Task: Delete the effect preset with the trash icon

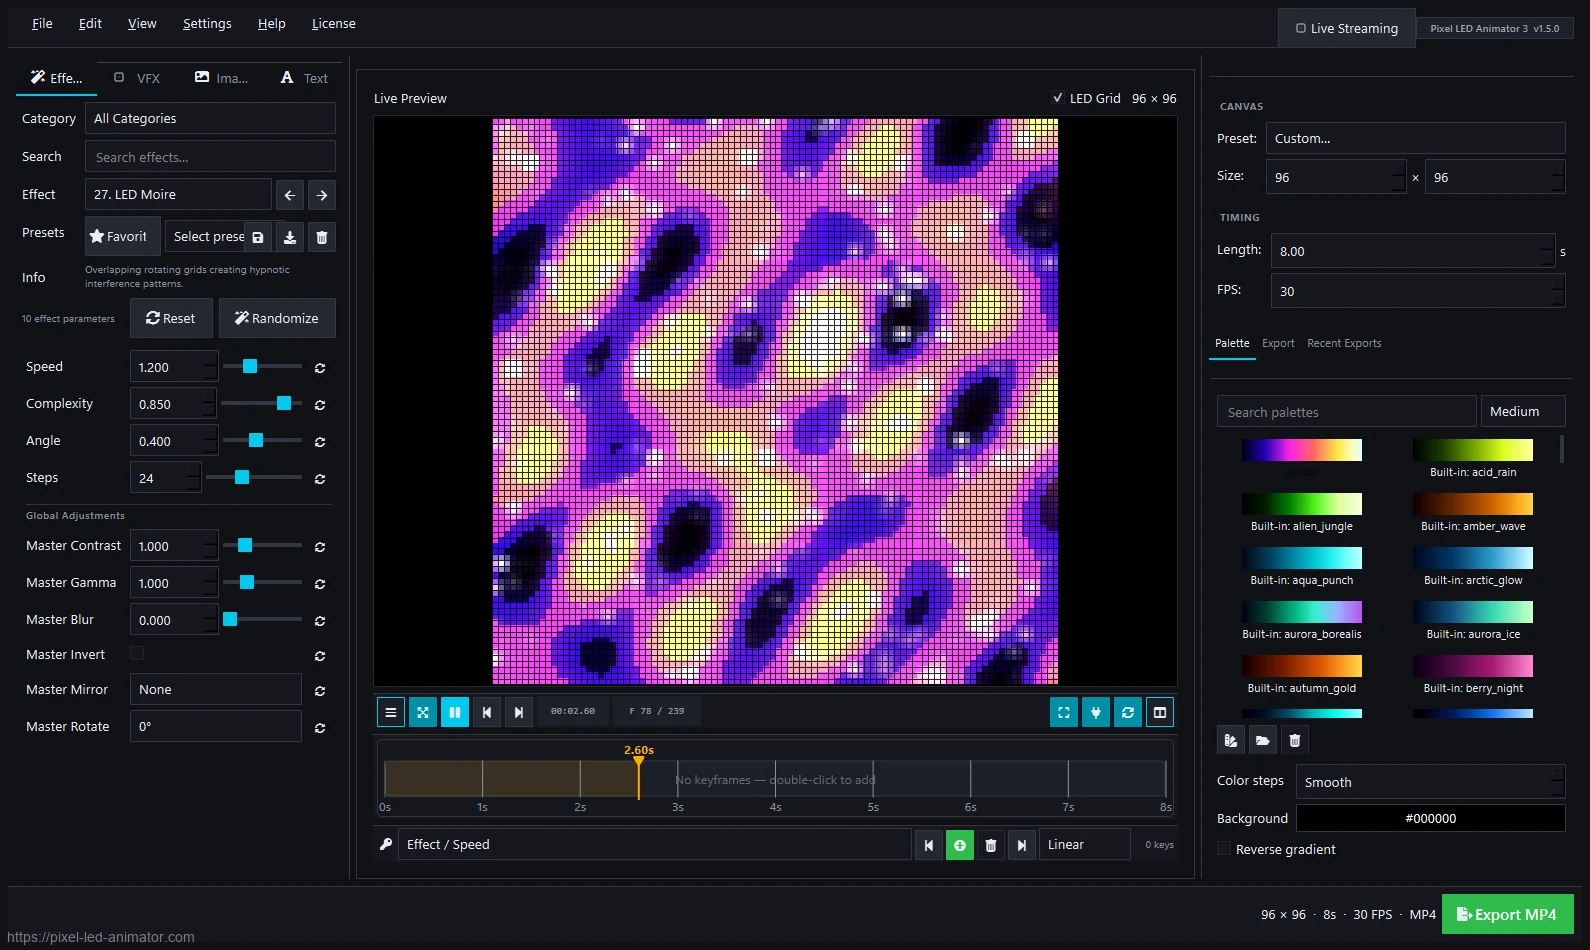Action: click(x=322, y=237)
